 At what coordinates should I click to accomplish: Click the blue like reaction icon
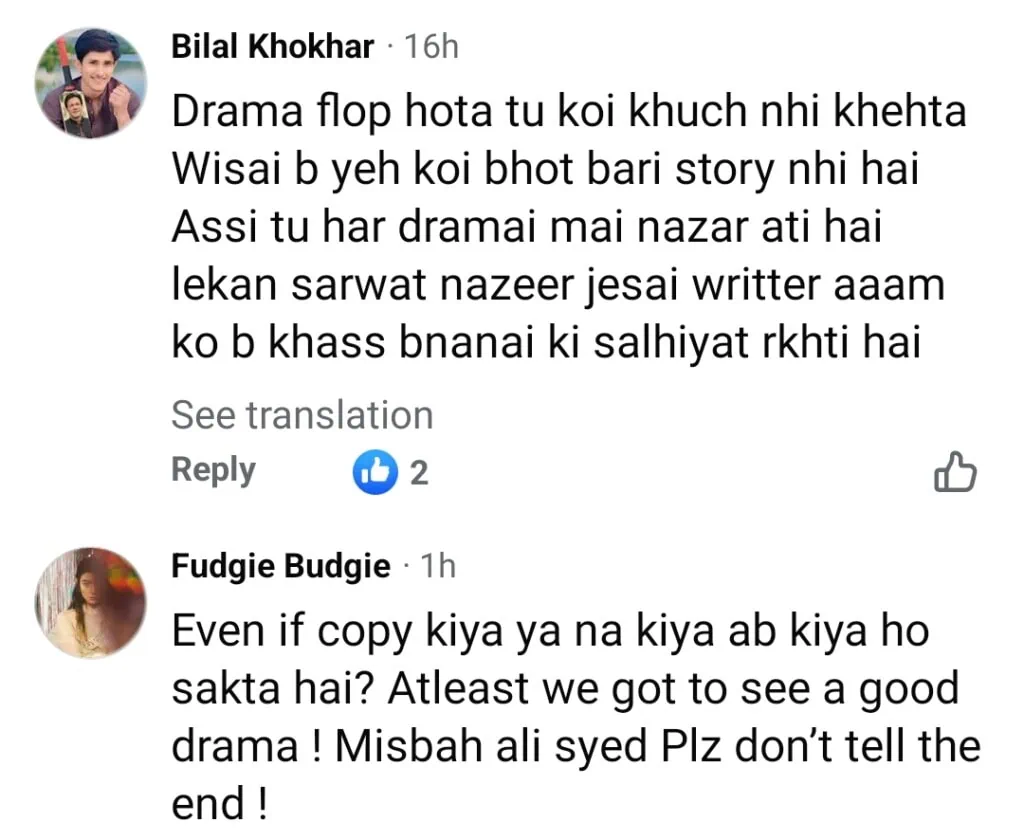click(x=375, y=472)
